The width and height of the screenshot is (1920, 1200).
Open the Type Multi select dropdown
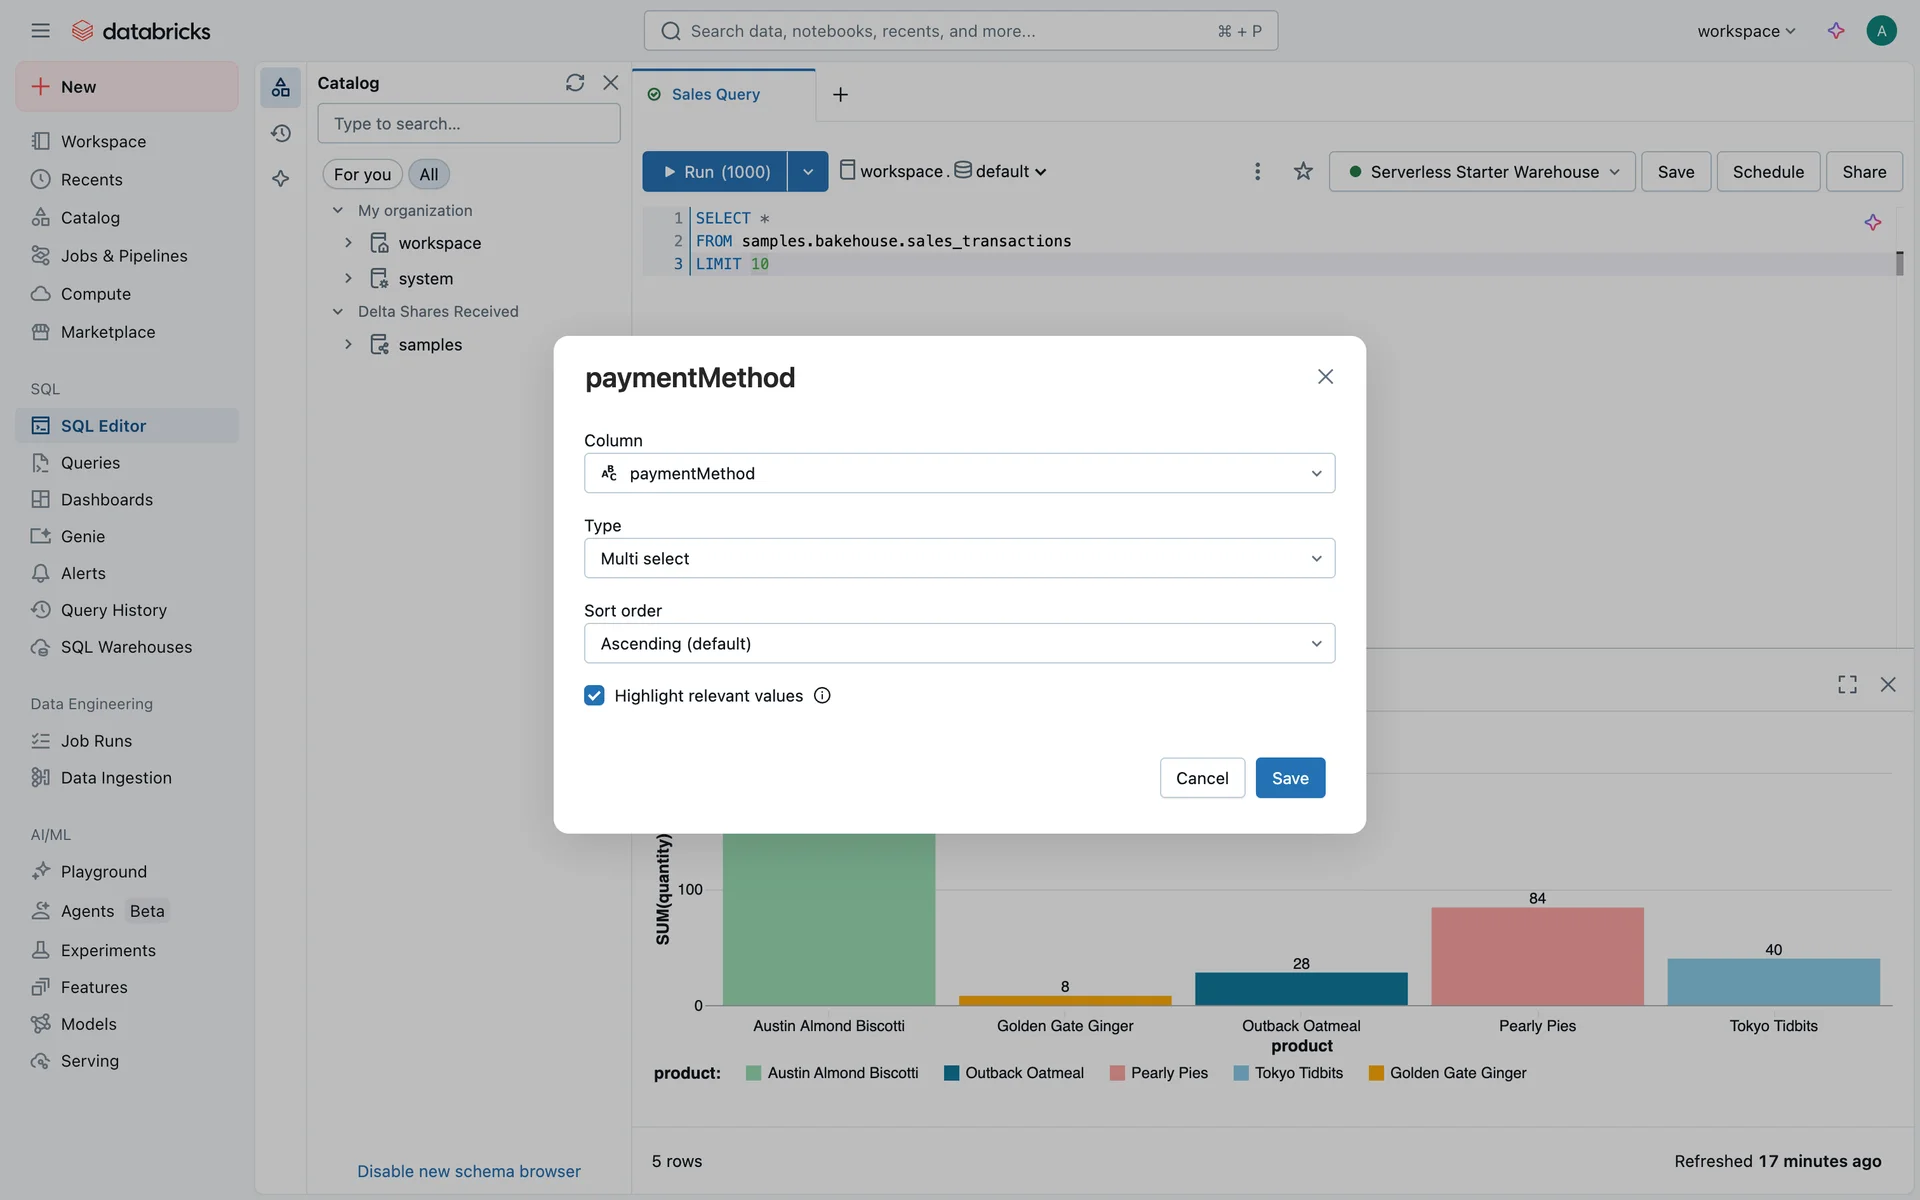coord(958,558)
